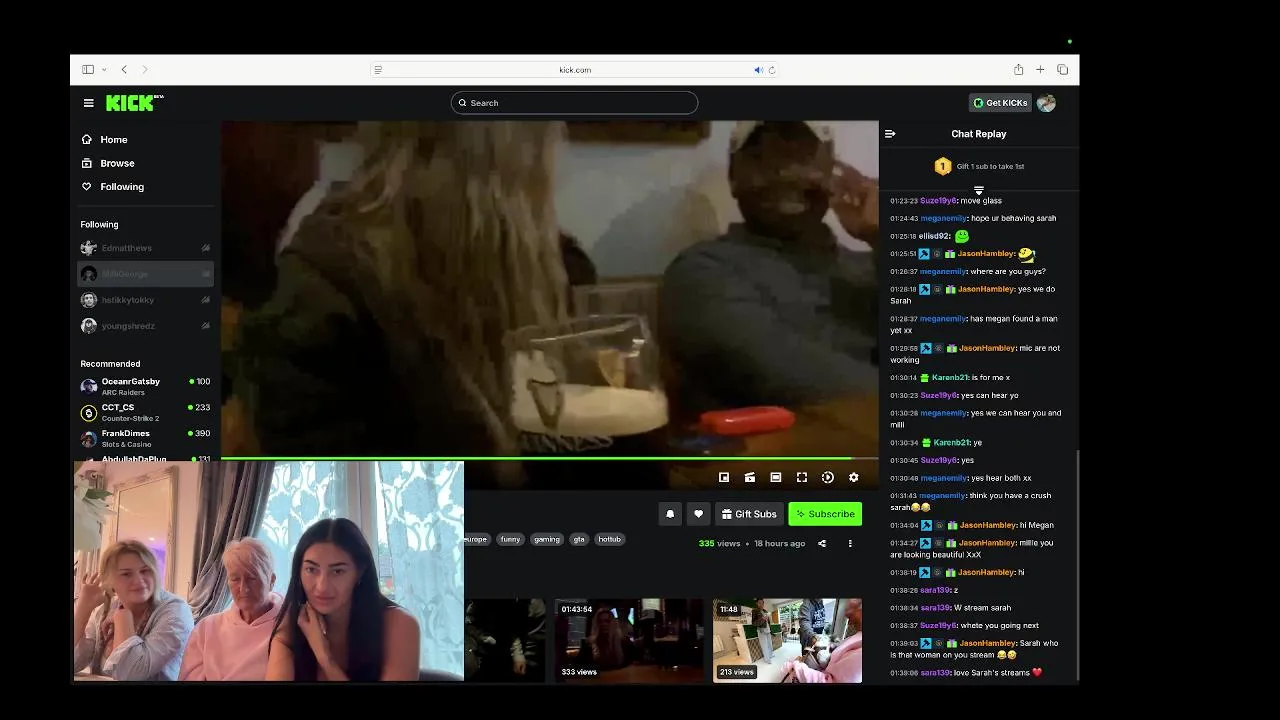Collapse the Kick sidebar with the hamburger menu

[89, 103]
